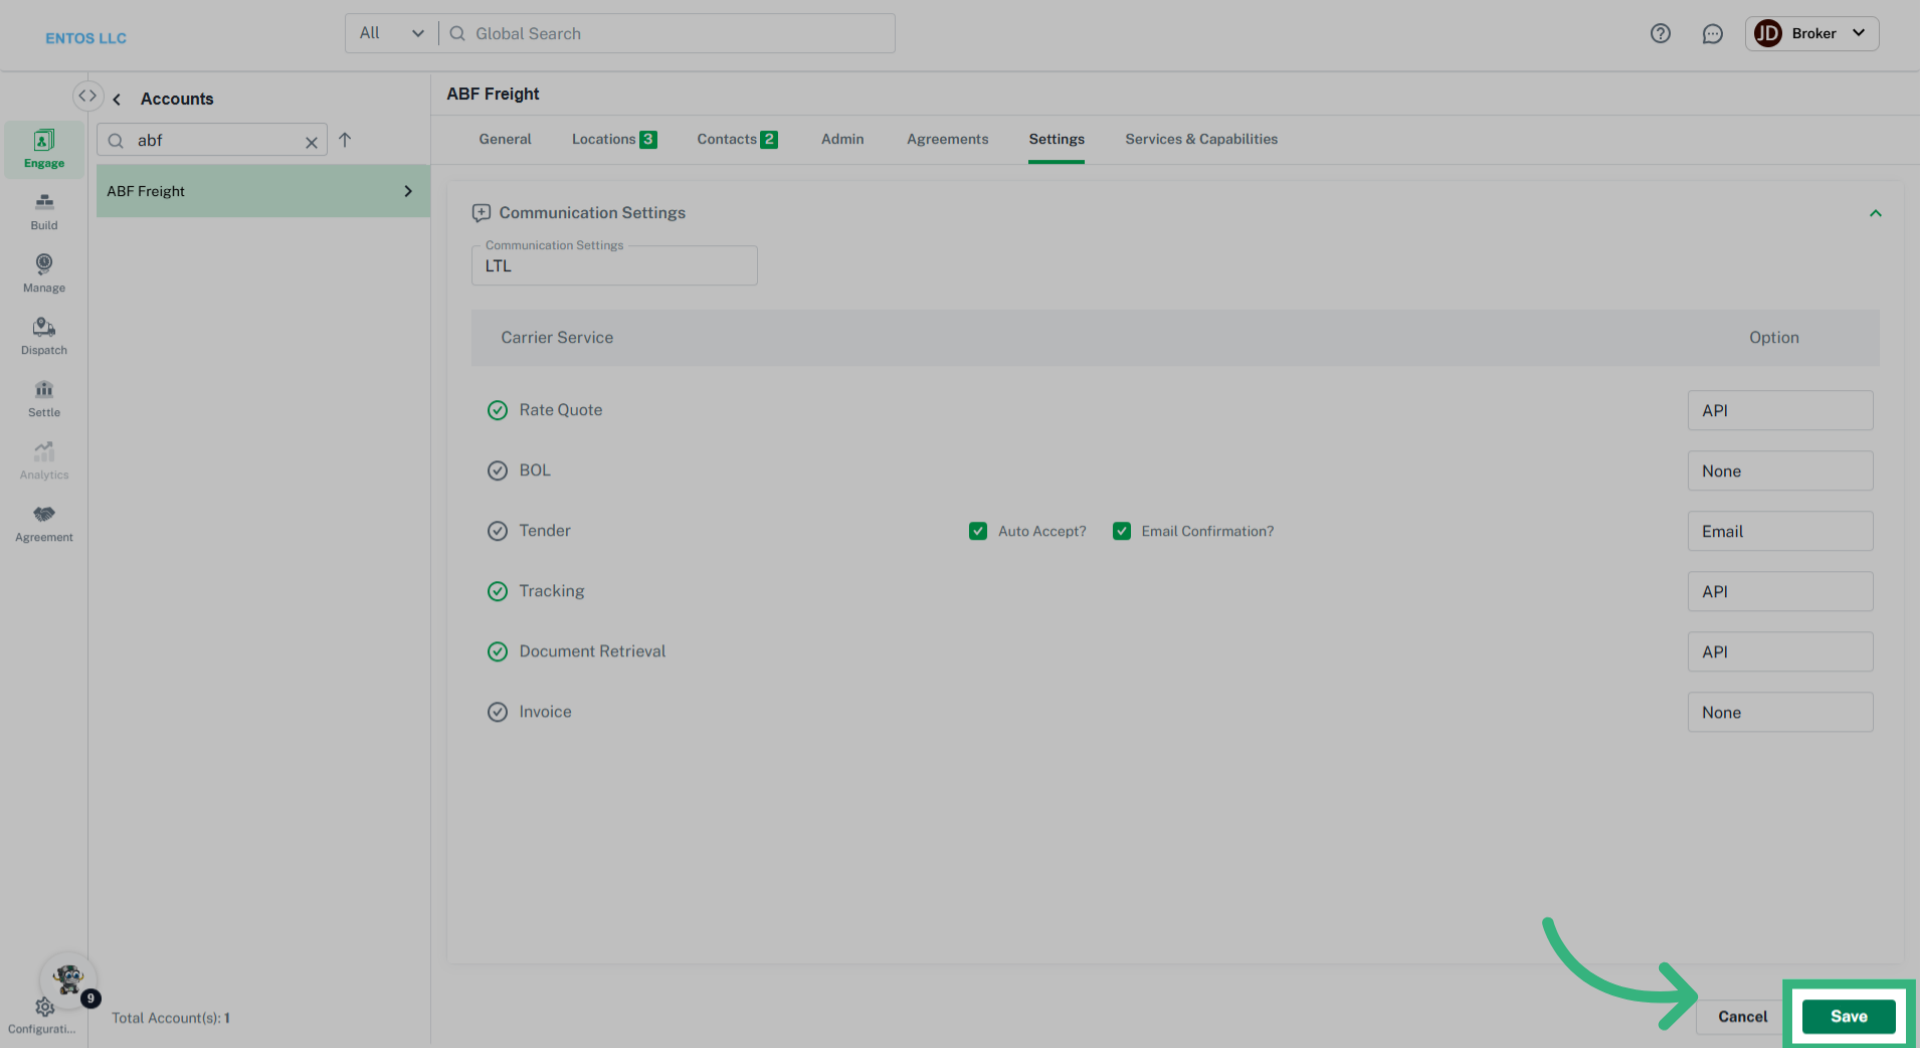Go to the Manage sidebar module
The width and height of the screenshot is (1920, 1048).
[x=44, y=273]
